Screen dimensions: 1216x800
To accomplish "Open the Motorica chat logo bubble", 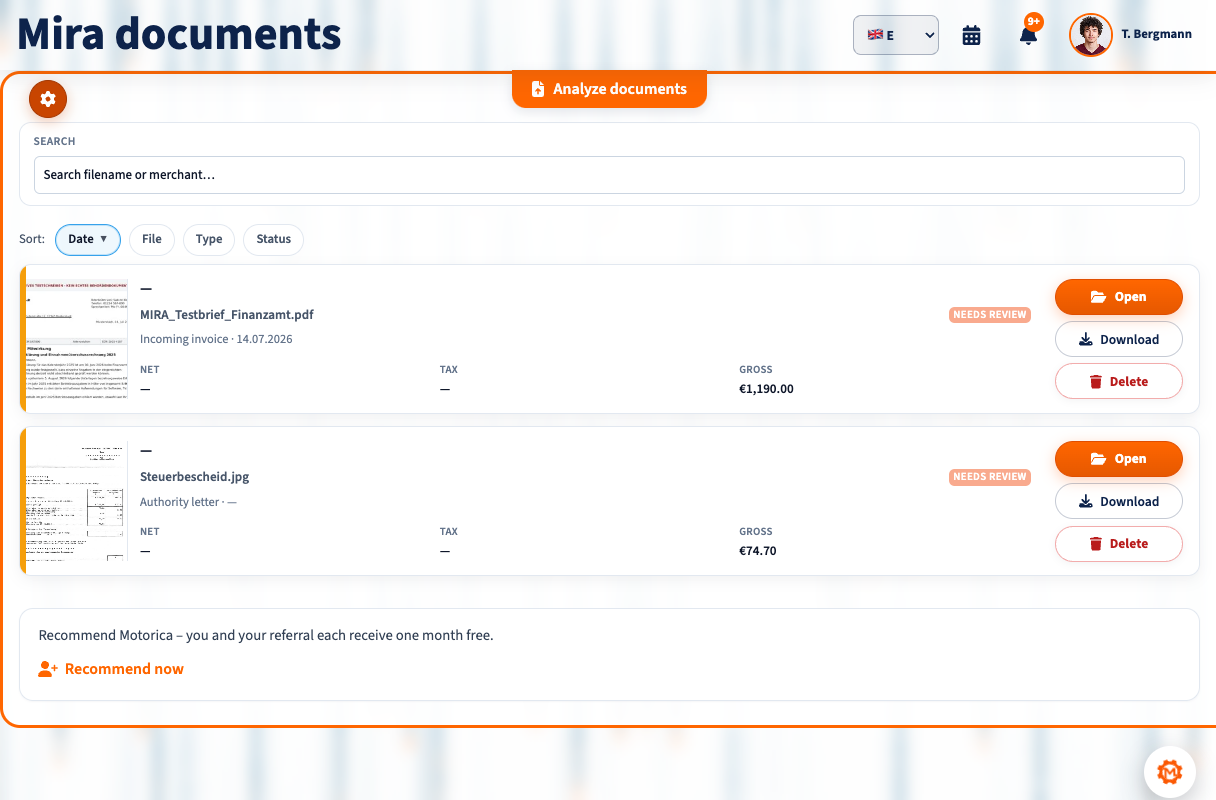I will tap(1170, 772).
